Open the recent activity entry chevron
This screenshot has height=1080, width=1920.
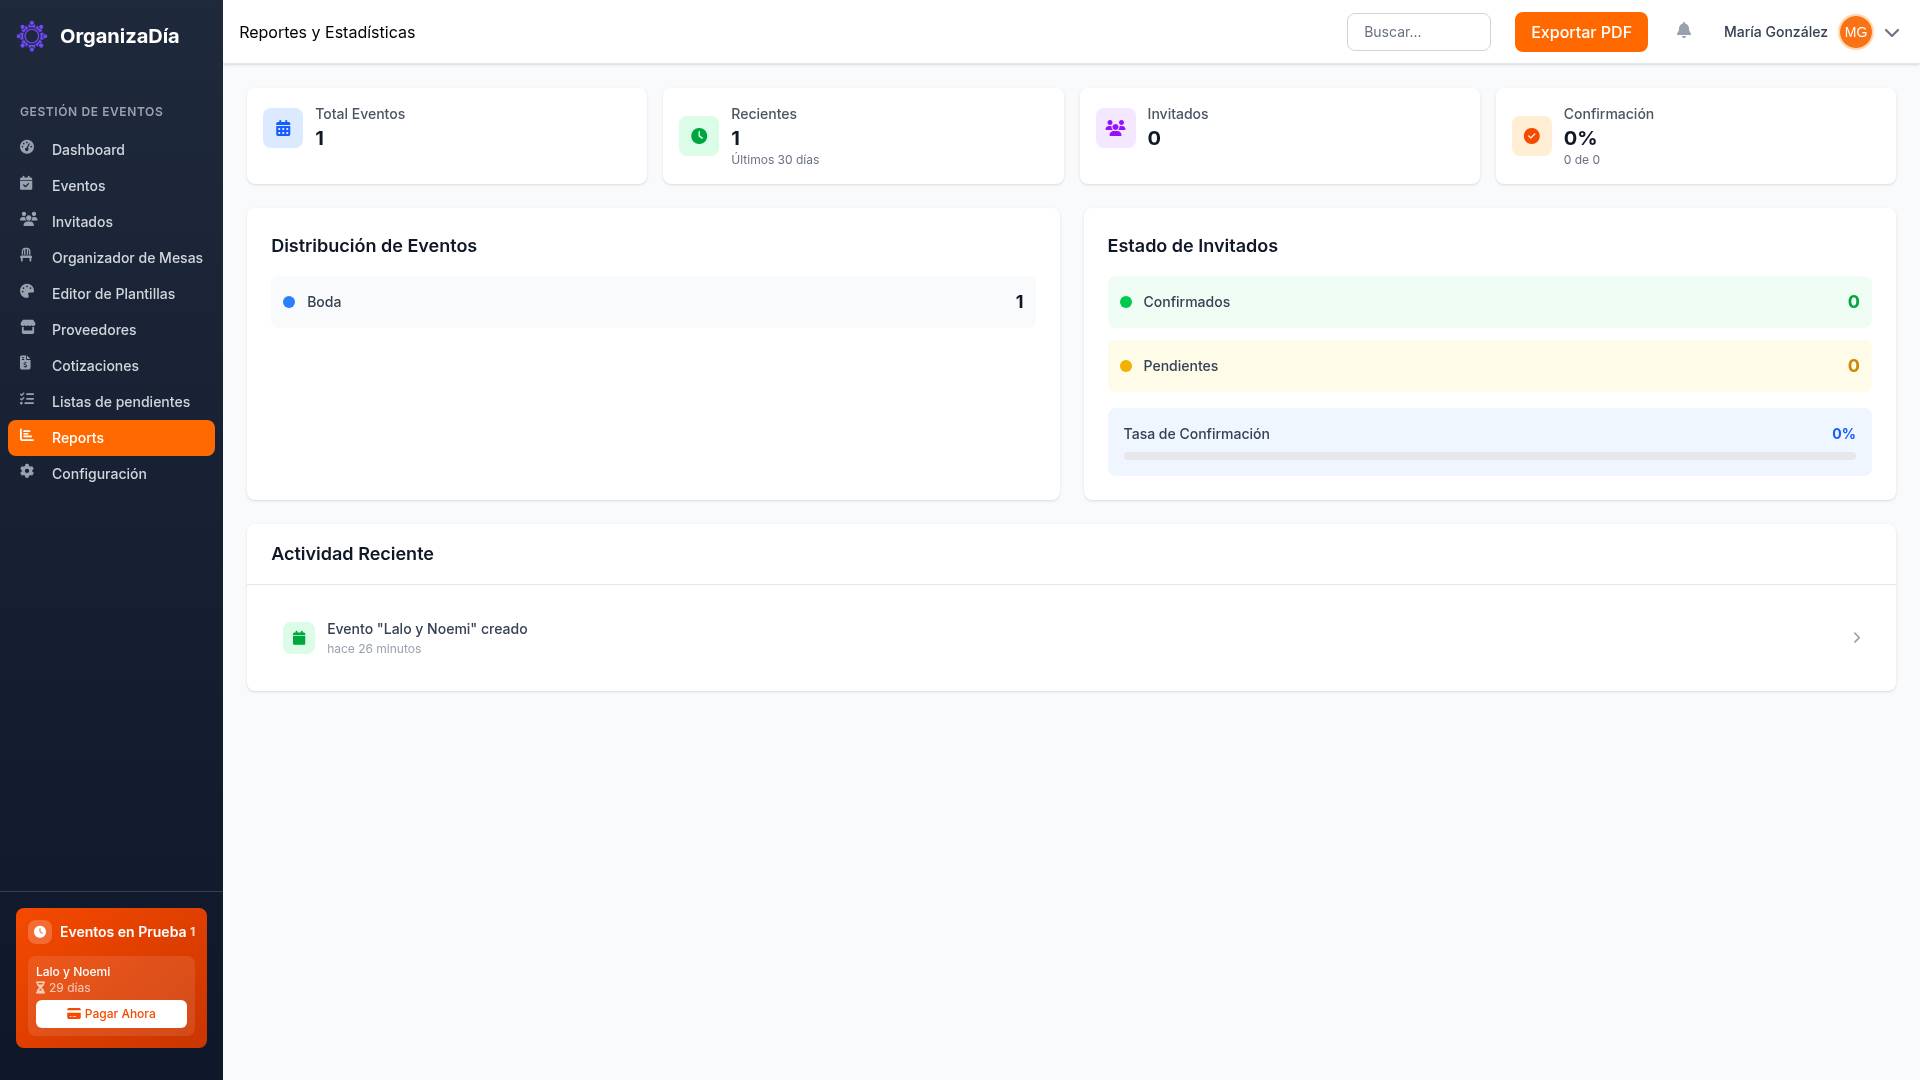[1856, 638]
